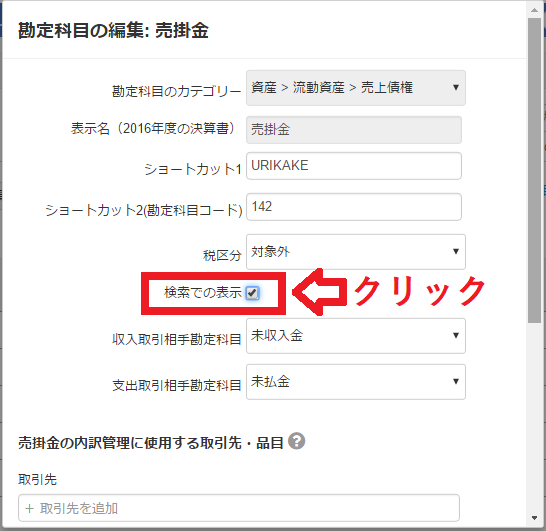The width and height of the screenshot is (546, 531).
Task: Open the 収入取引相手勘定科目 dropdown
Action: [356, 336]
